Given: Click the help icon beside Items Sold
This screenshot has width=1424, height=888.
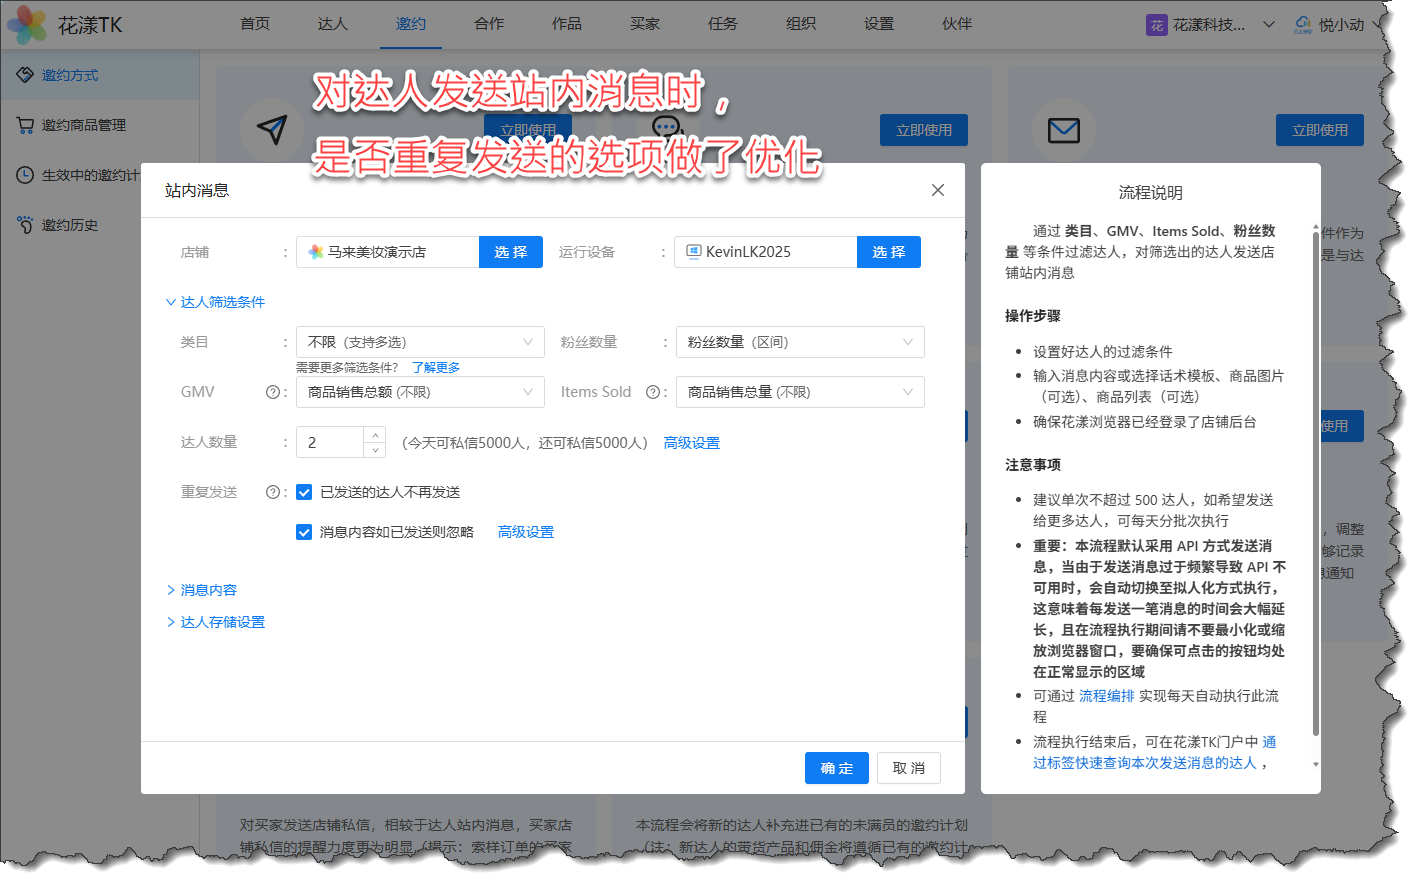Looking at the screenshot, I should click(x=652, y=392).
